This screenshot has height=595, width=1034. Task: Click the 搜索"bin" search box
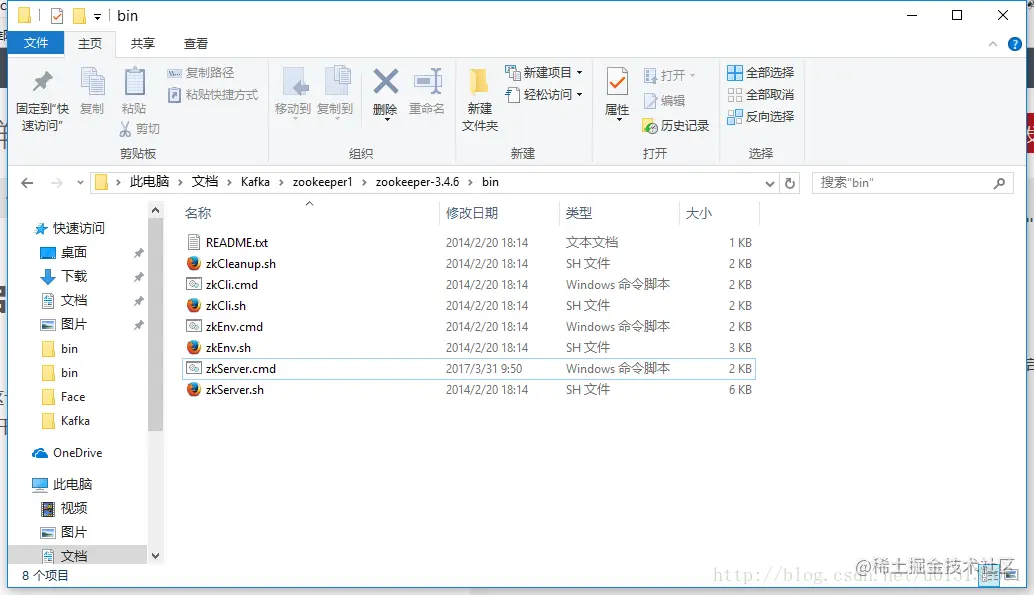(x=912, y=183)
